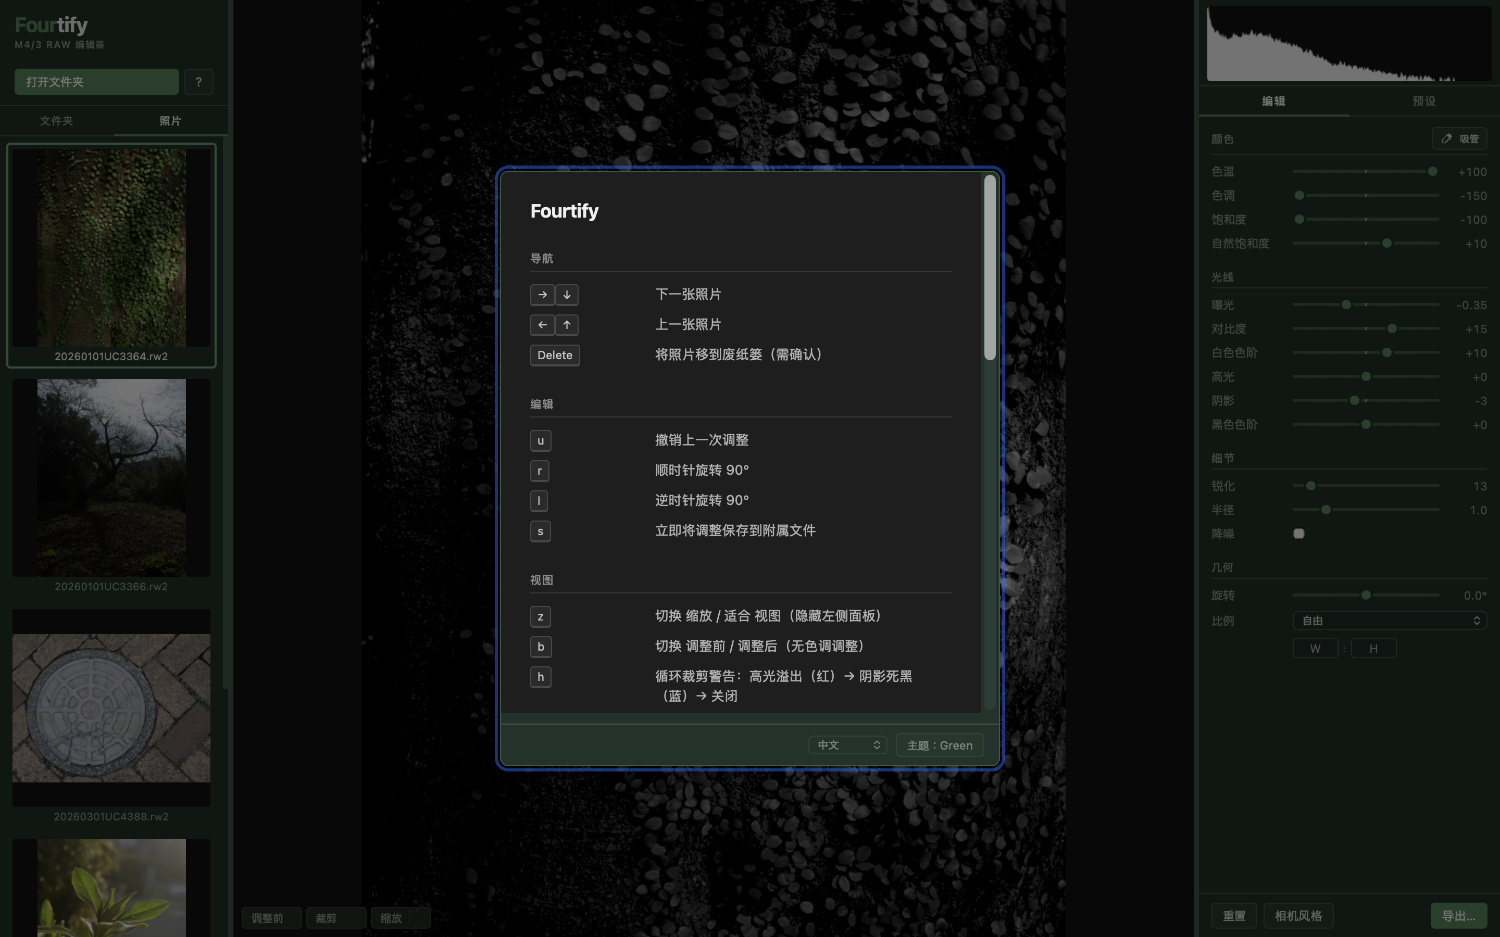Expand the 比例 aspect ratio dropdown
The height and width of the screenshot is (937, 1500).
point(1389,621)
